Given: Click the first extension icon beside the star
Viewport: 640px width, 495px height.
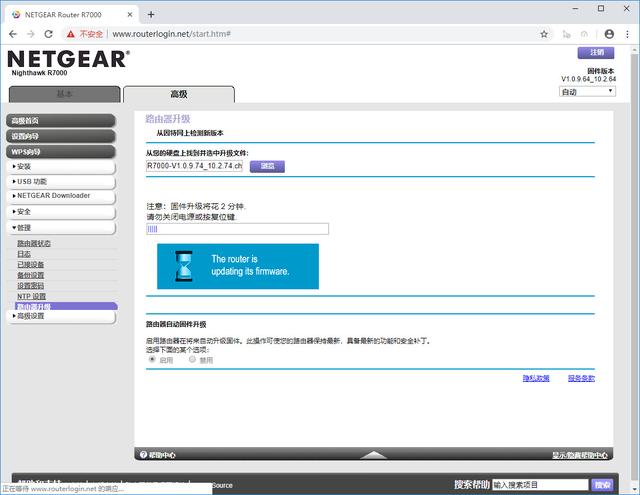Looking at the screenshot, I should 567,34.
